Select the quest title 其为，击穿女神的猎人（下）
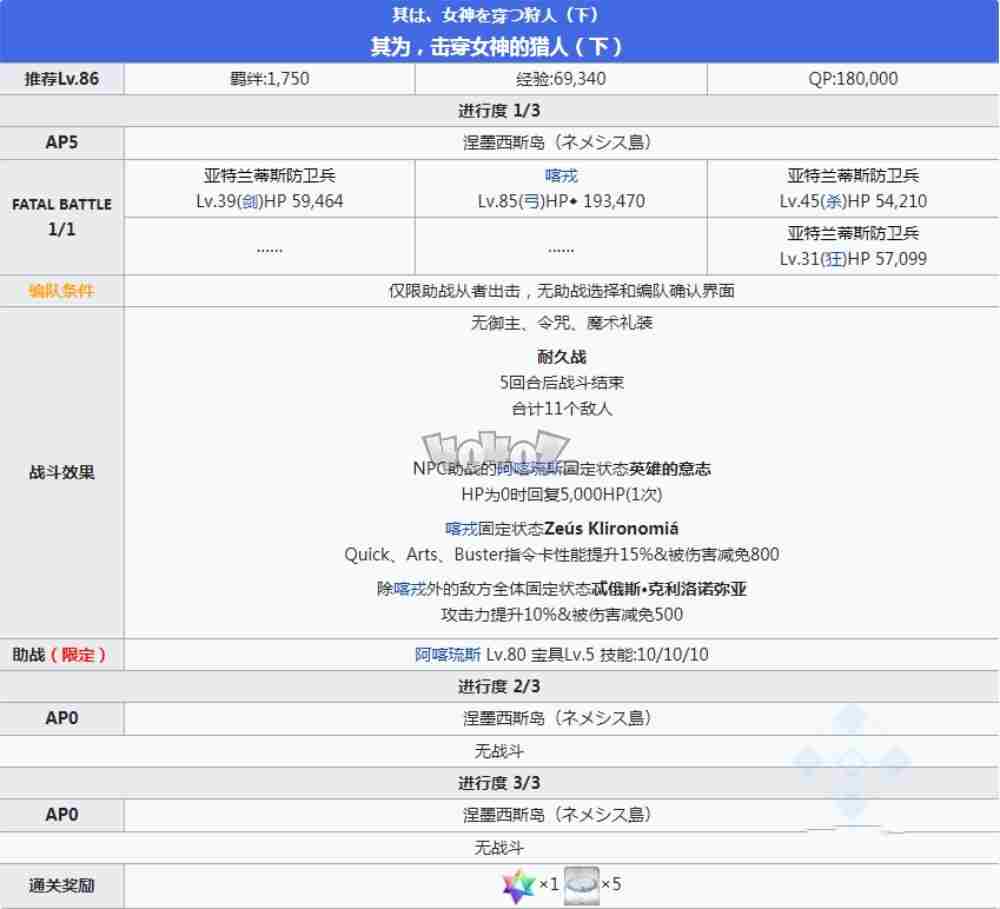Viewport: 1000px width, 909px height. [500, 44]
